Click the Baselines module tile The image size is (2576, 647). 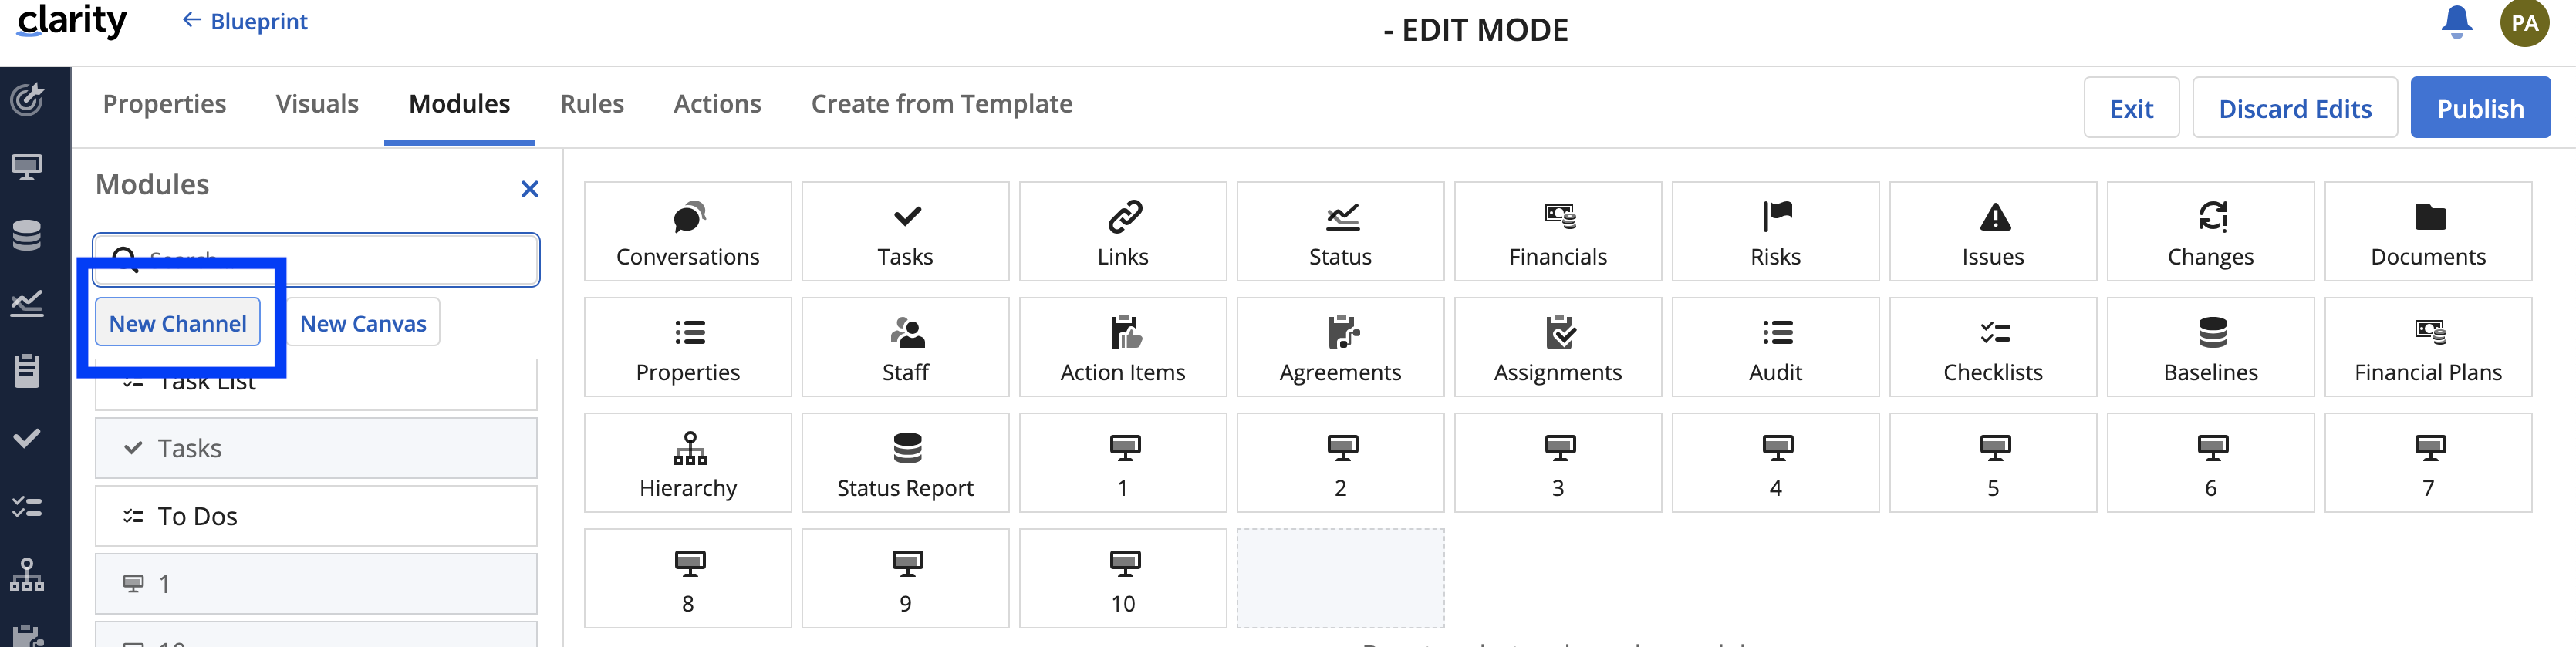tap(2210, 347)
